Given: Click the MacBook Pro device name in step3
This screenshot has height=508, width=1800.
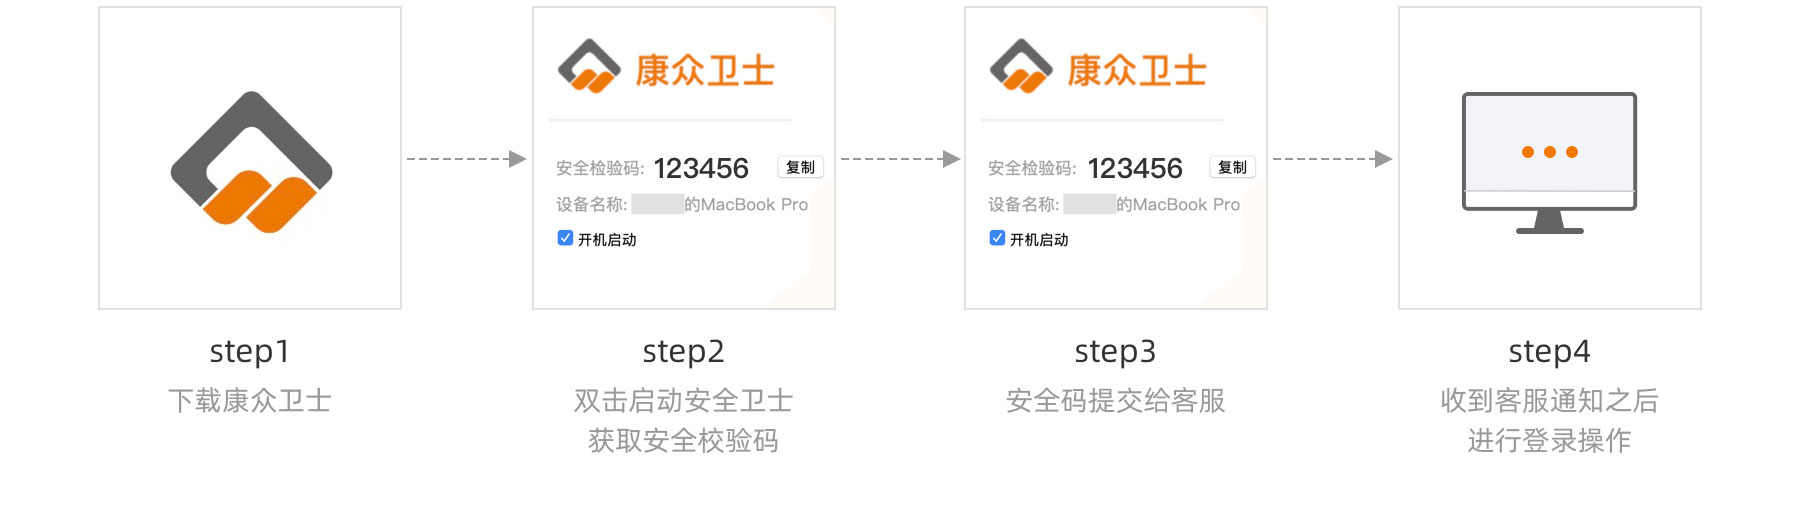Looking at the screenshot, I should click(x=1186, y=204).
